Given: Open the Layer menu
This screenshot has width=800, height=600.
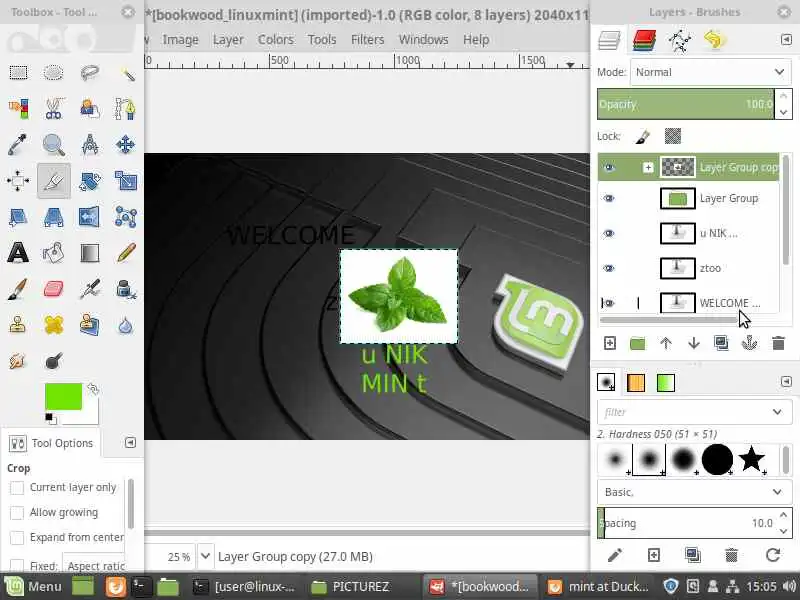Looking at the screenshot, I should (x=228, y=39).
